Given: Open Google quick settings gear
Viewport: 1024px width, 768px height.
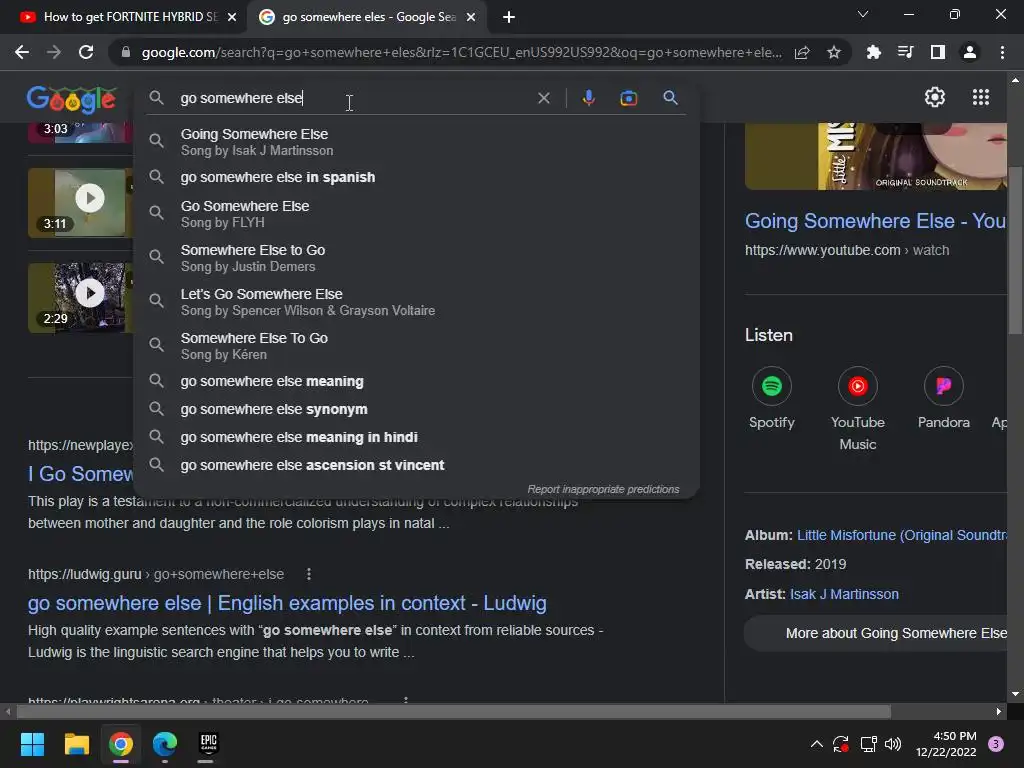Looking at the screenshot, I should (x=935, y=97).
